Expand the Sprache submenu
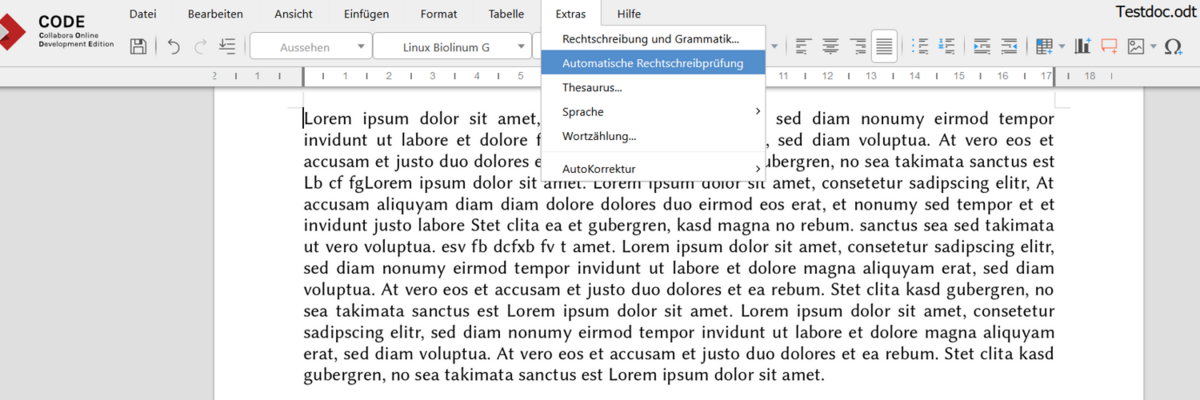 coord(653,111)
